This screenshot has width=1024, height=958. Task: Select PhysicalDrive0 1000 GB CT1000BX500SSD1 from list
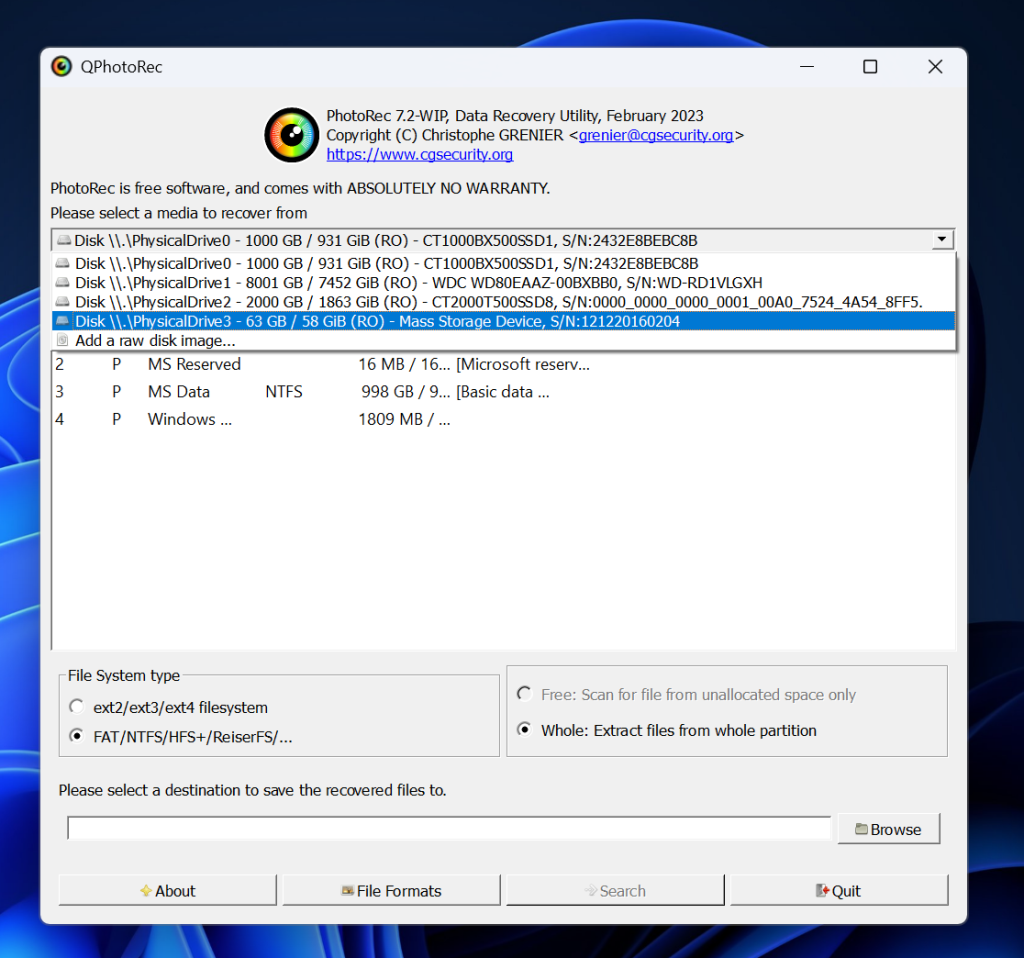click(x=504, y=263)
